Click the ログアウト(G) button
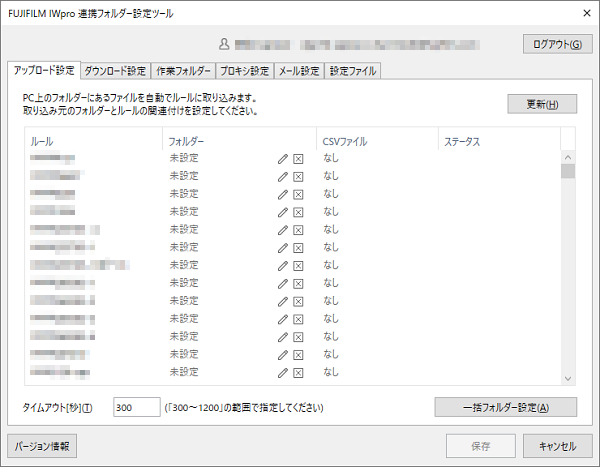 [558, 44]
